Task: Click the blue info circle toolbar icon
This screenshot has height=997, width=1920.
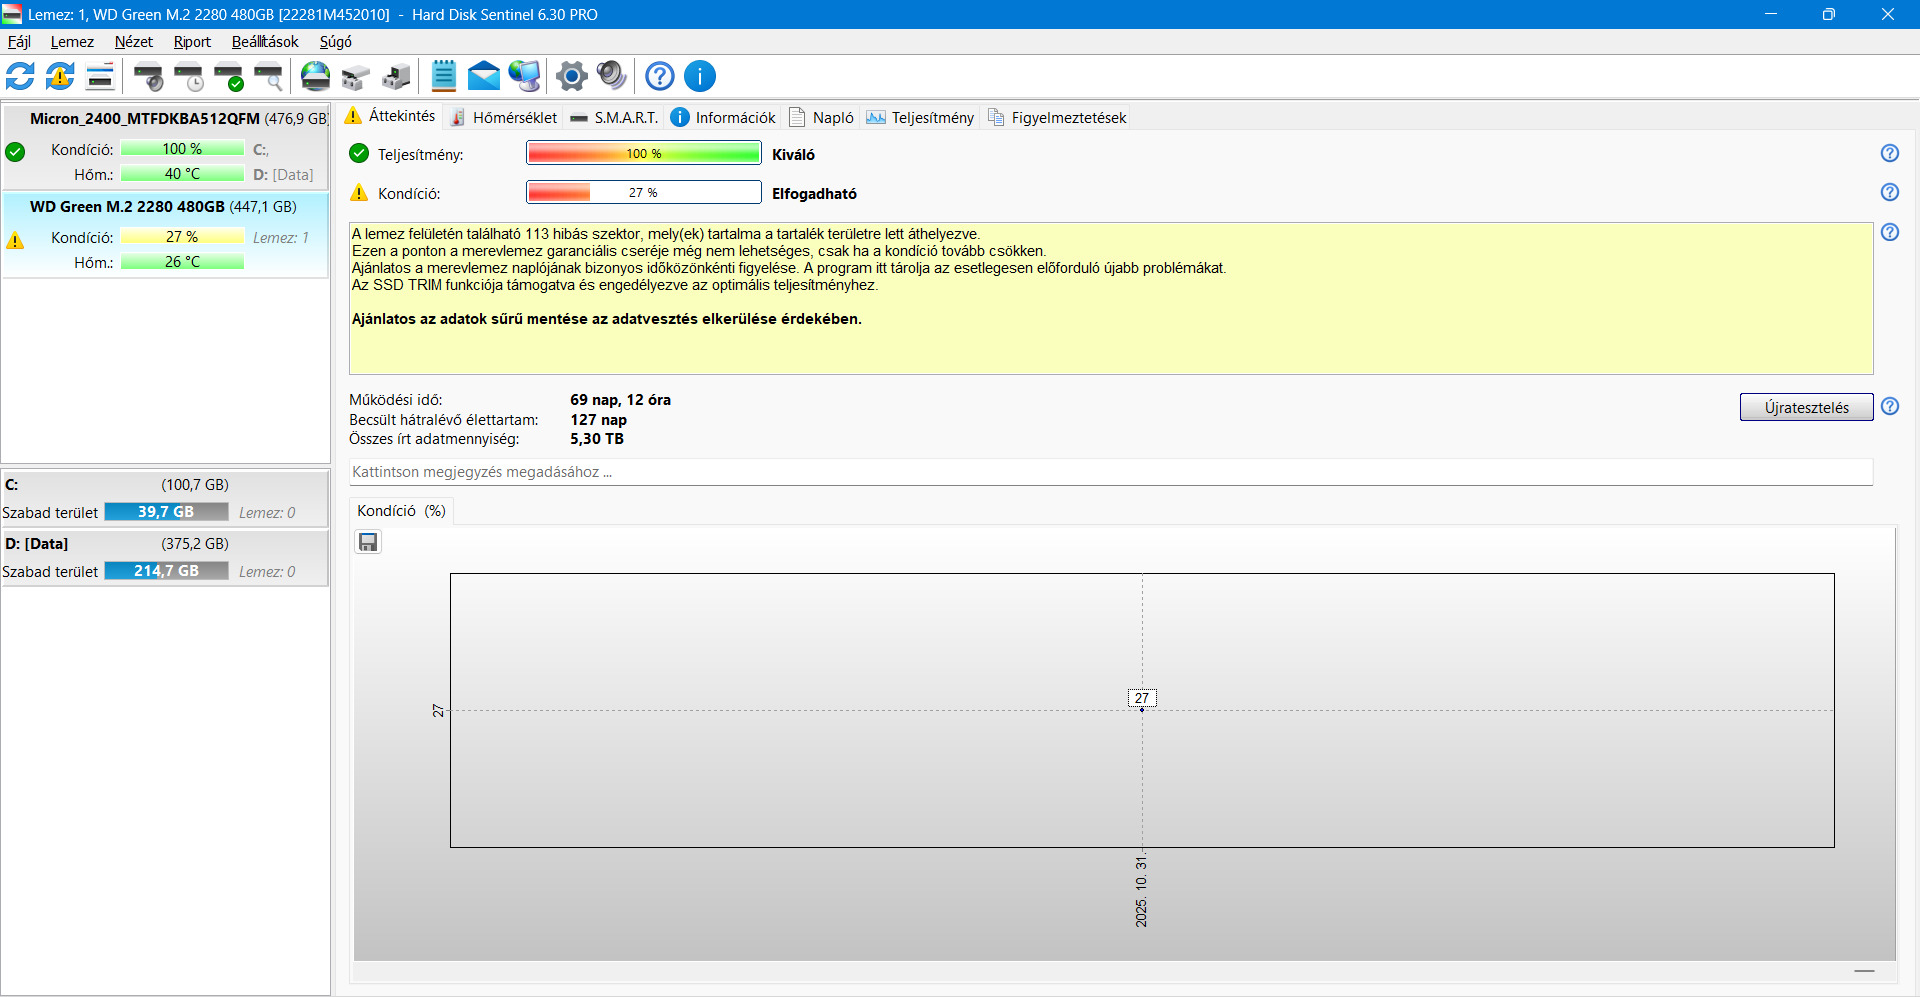Action: click(x=700, y=76)
